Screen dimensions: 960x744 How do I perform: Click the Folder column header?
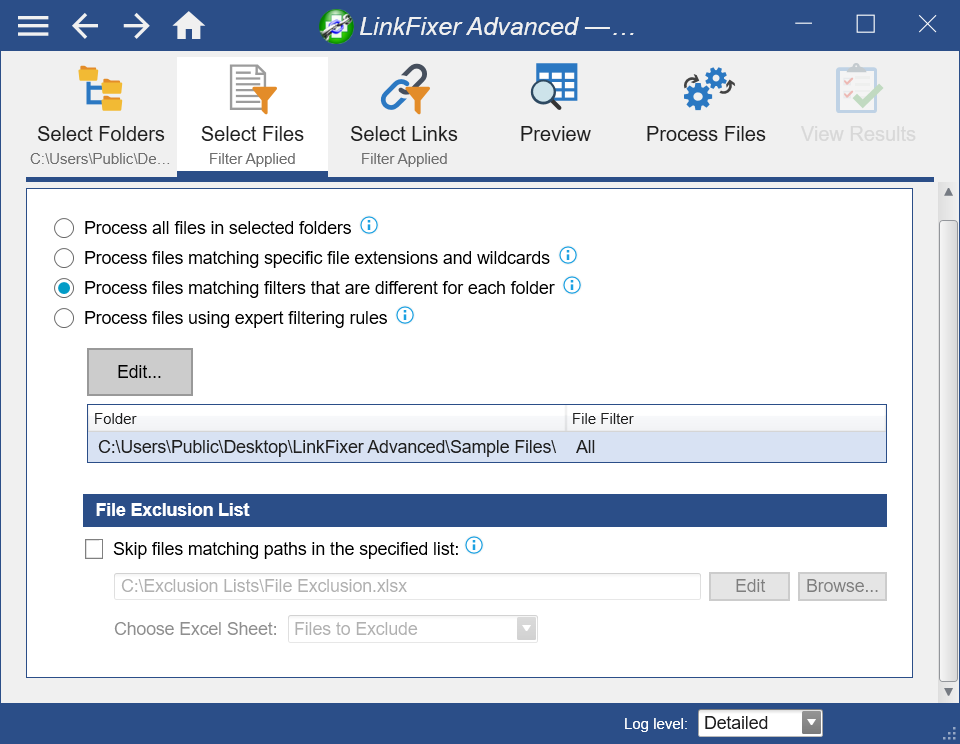[327, 419]
